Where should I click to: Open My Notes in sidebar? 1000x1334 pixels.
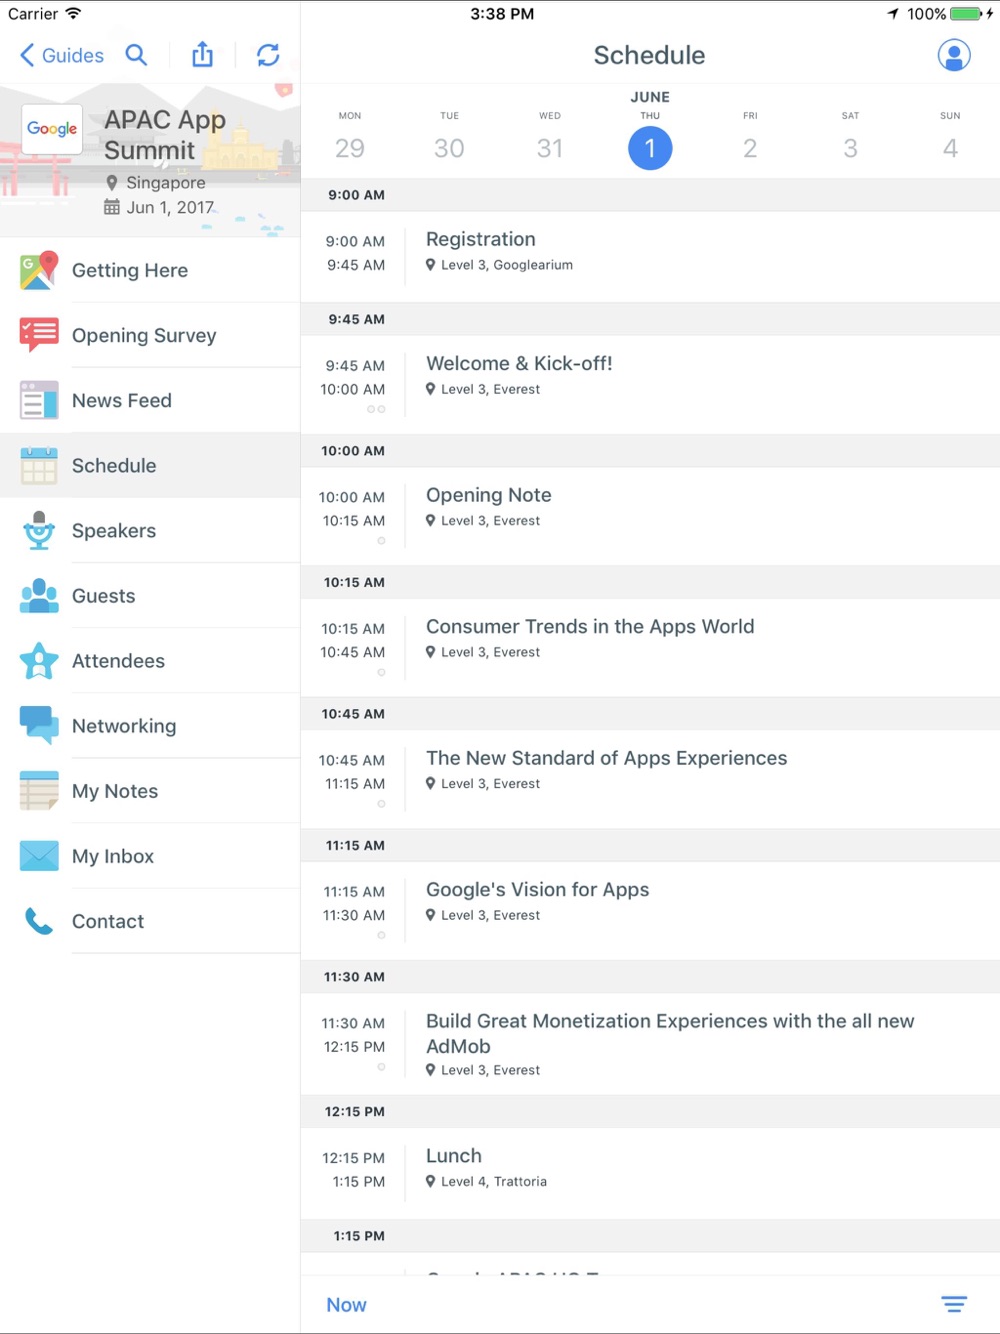(x=150, y=790)
